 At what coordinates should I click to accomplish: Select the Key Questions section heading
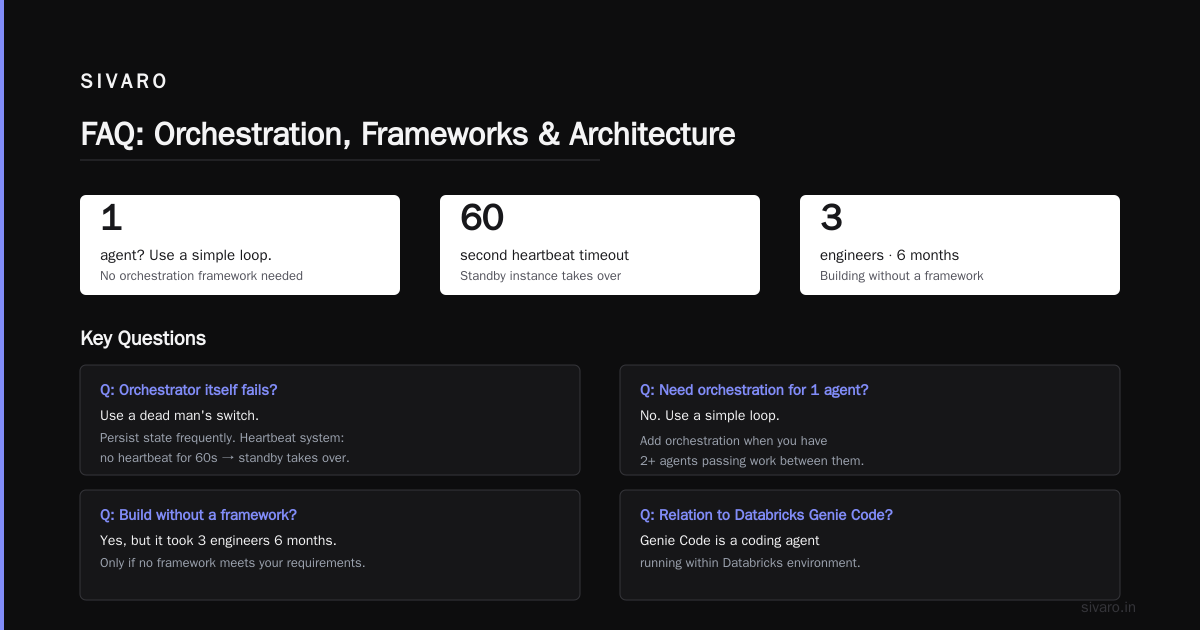click(x=143, y=338)
